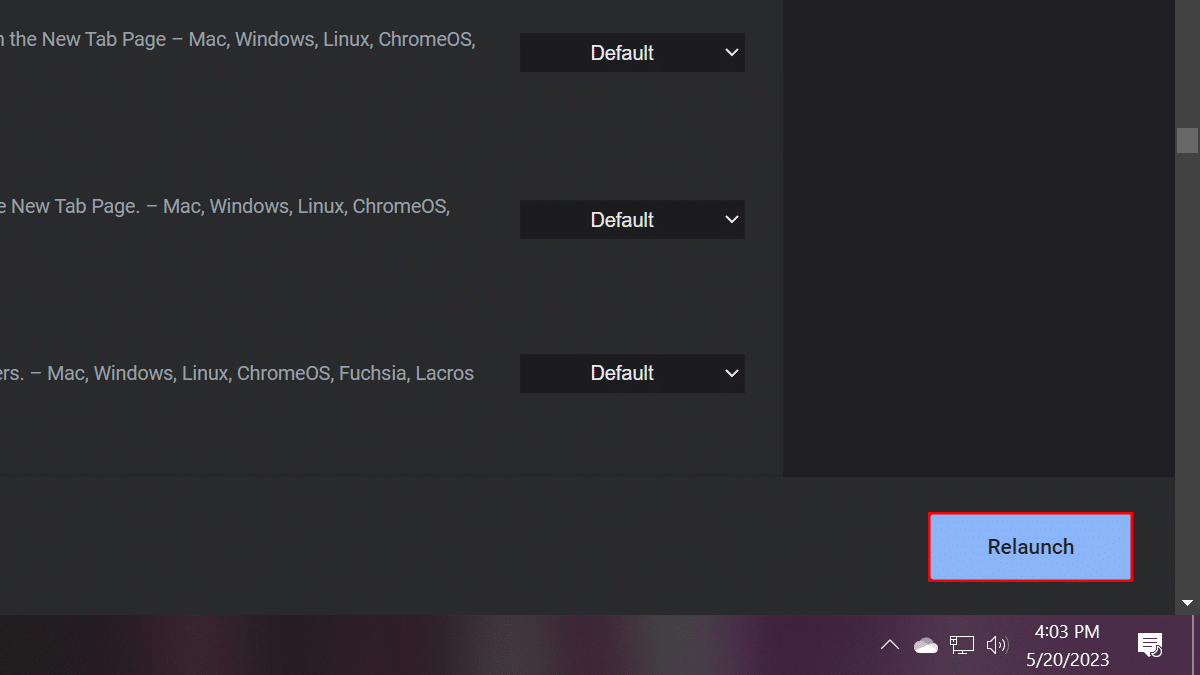
Task: Open Default dropdown for 'New Tab Page. – Mac' row
Action: pyautogui.click(x=632, y=219)
